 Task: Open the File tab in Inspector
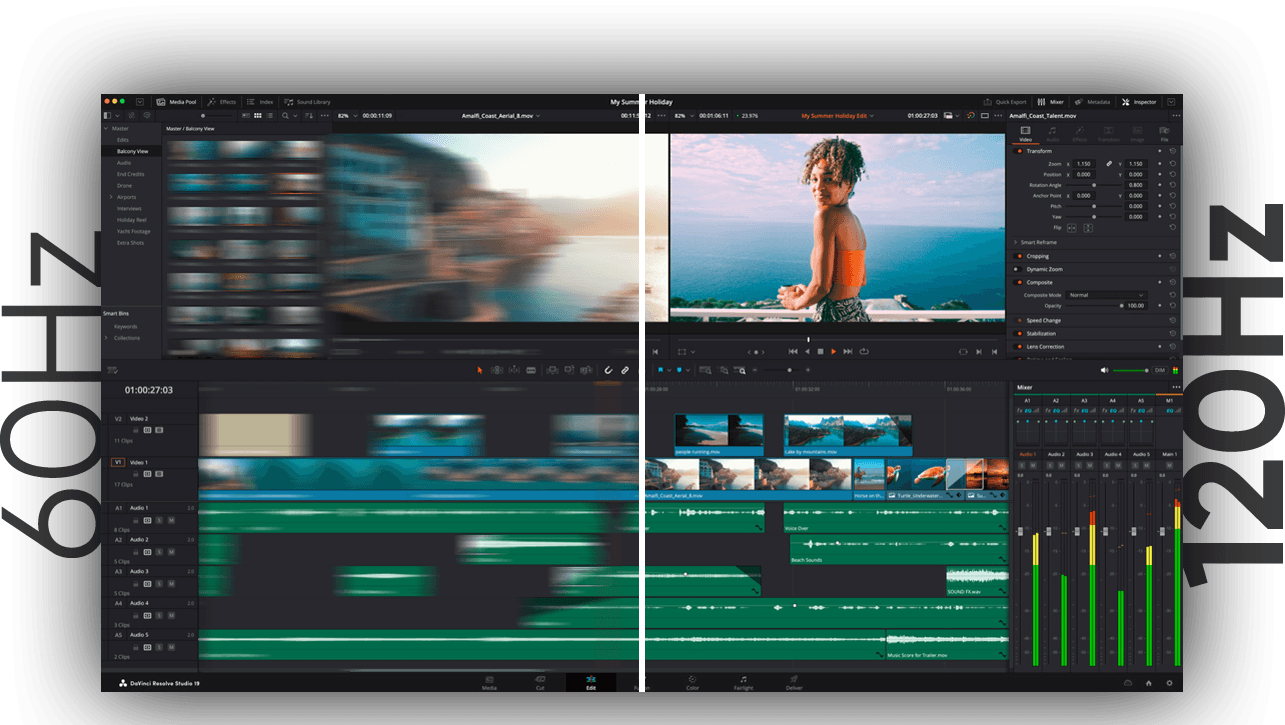(x=1164, y=133)
